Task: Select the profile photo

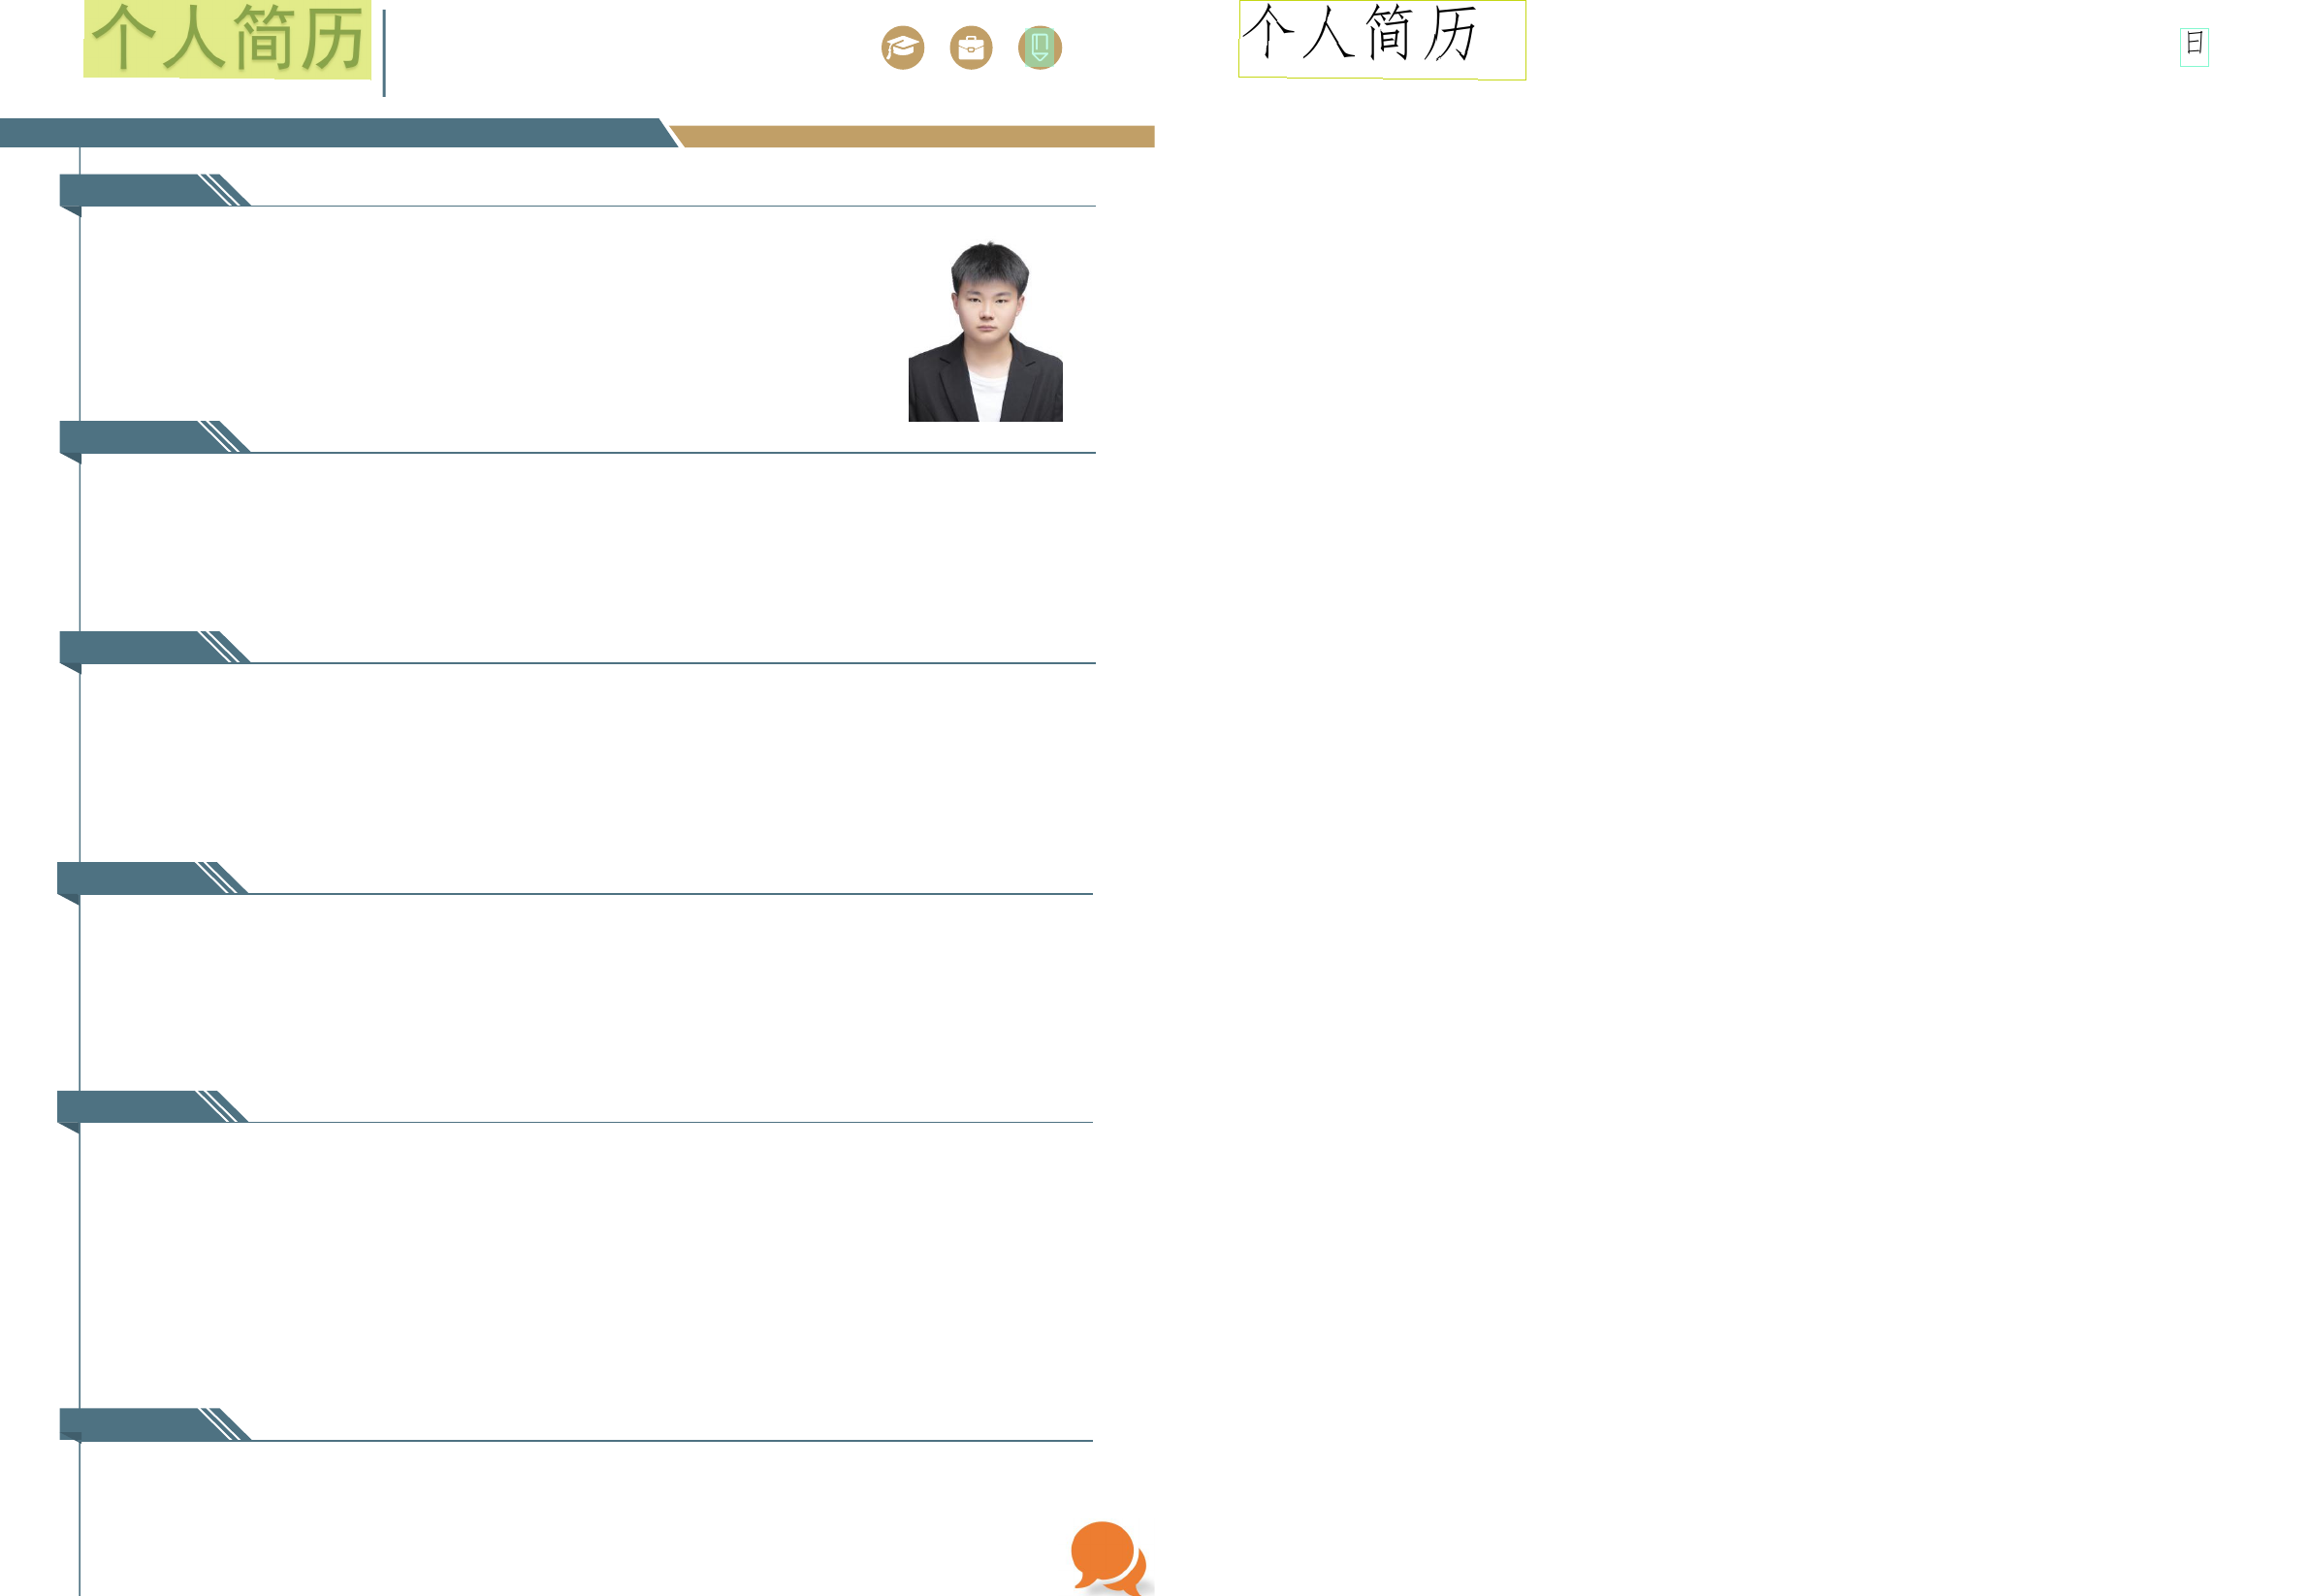Action: pos(985,331)
